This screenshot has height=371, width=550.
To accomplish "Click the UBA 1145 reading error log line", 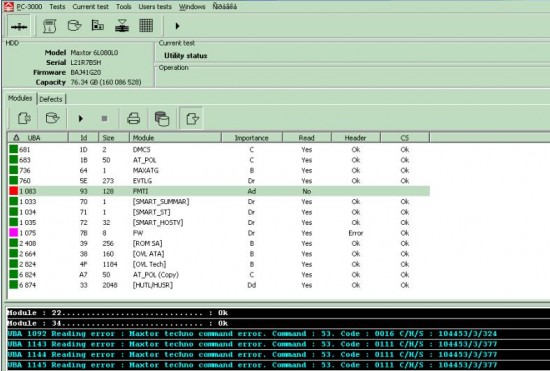I will (x=253, y=365).
